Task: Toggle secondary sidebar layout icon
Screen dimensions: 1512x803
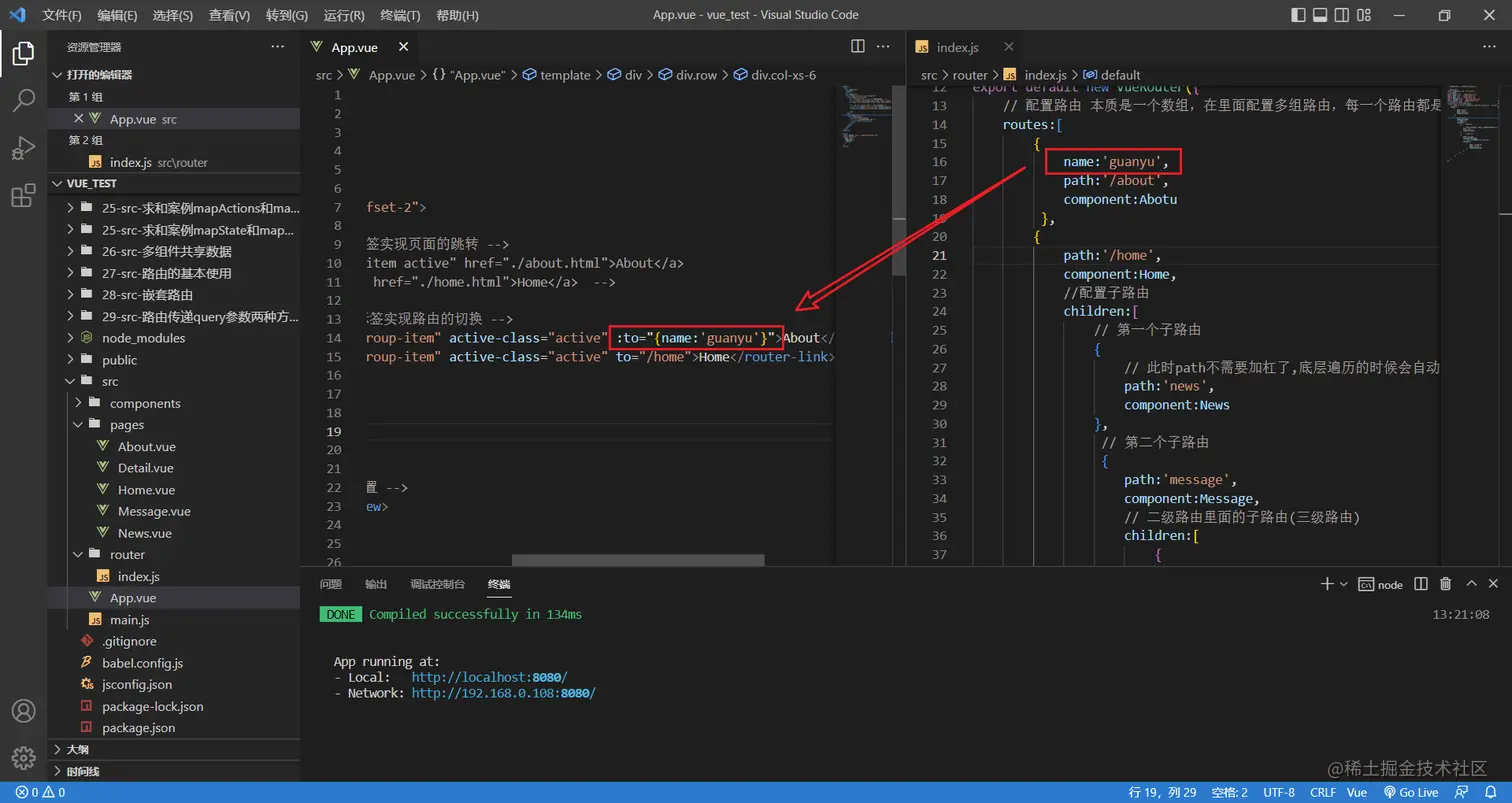Action: pos(1343,15)
